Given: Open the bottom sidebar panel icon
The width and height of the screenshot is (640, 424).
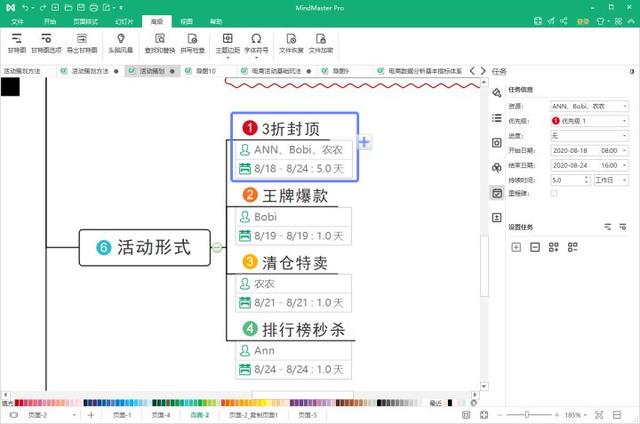Looking at the screenshot, I should [497, 218].
